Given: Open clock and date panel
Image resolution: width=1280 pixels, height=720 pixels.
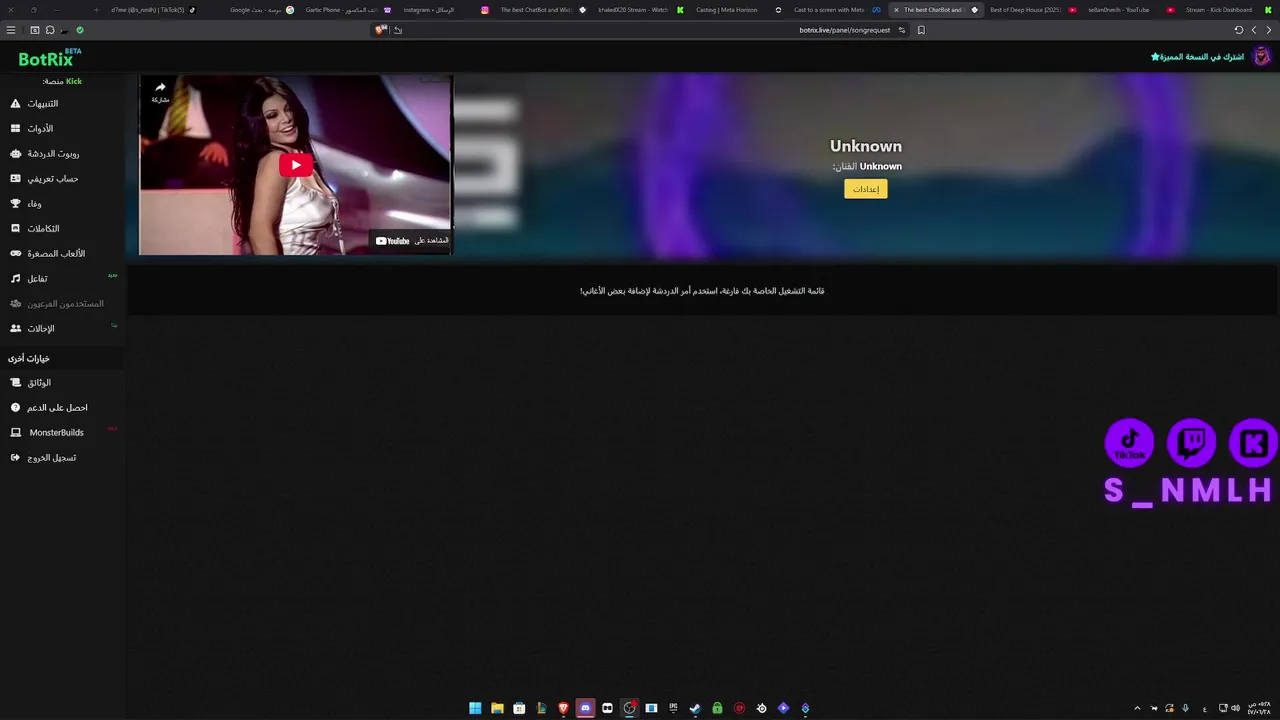Looking at the screenshot, I should (1258, 708).
